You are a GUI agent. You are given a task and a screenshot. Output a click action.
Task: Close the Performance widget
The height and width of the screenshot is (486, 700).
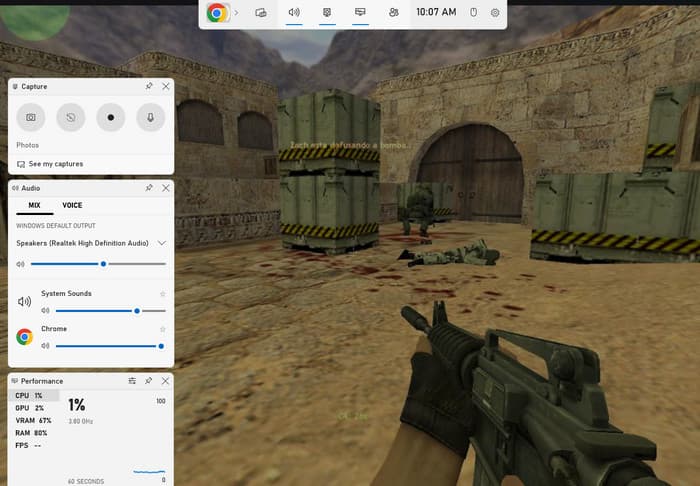click(166, 381)
